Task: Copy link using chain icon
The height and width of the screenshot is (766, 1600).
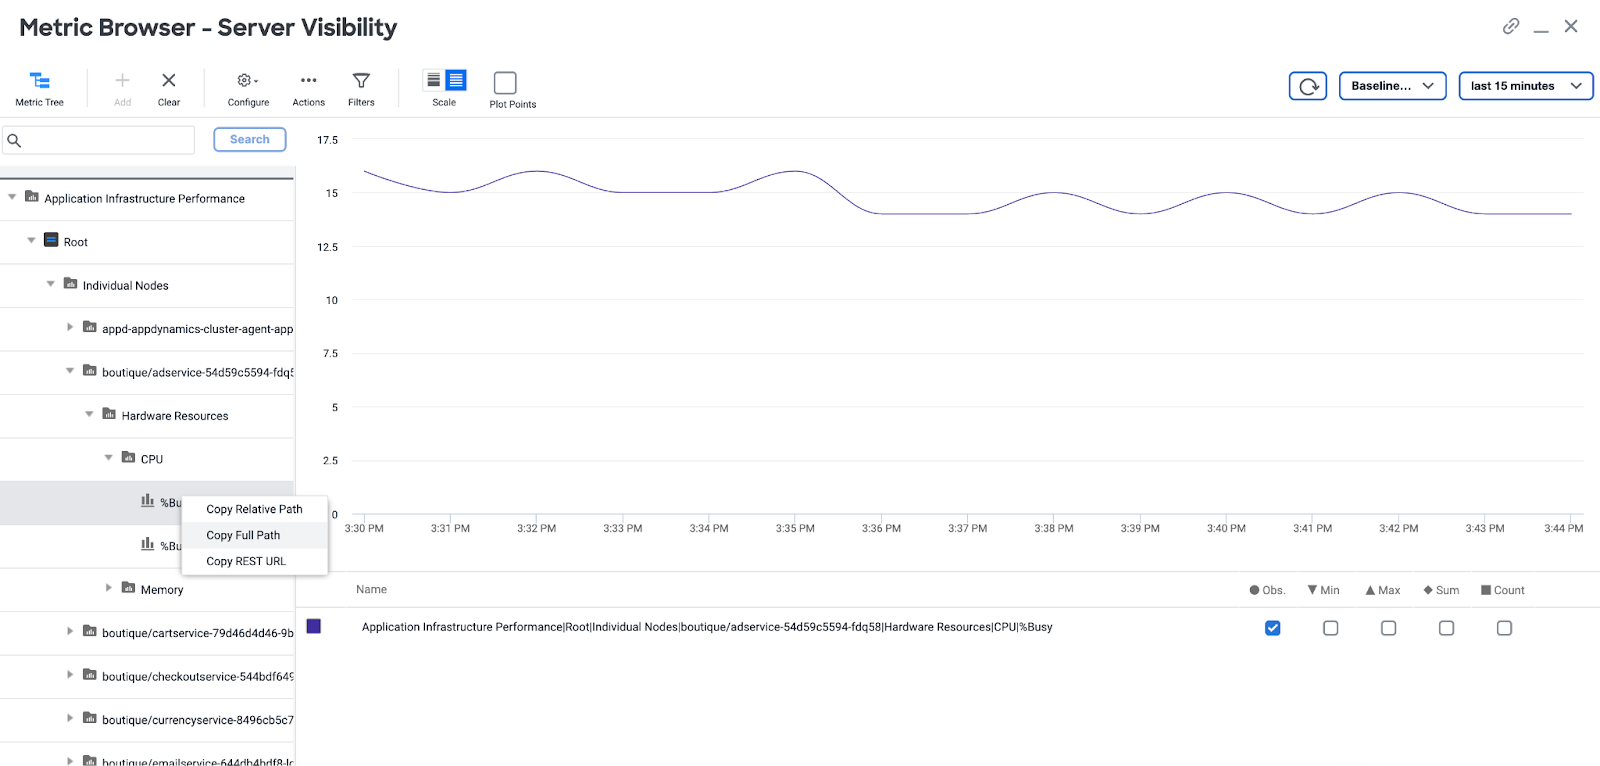Action: point(1511,26)
